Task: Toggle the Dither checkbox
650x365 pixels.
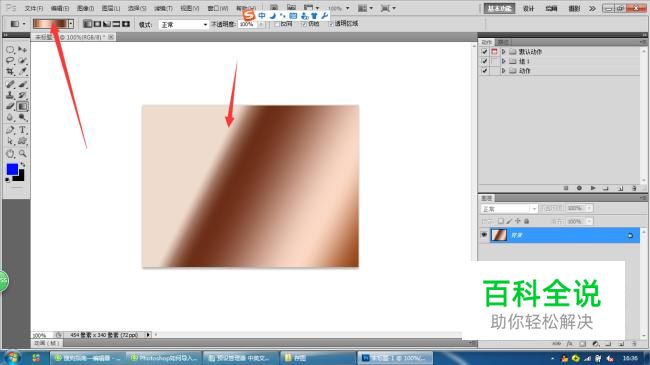Action: tap(304, 24)
